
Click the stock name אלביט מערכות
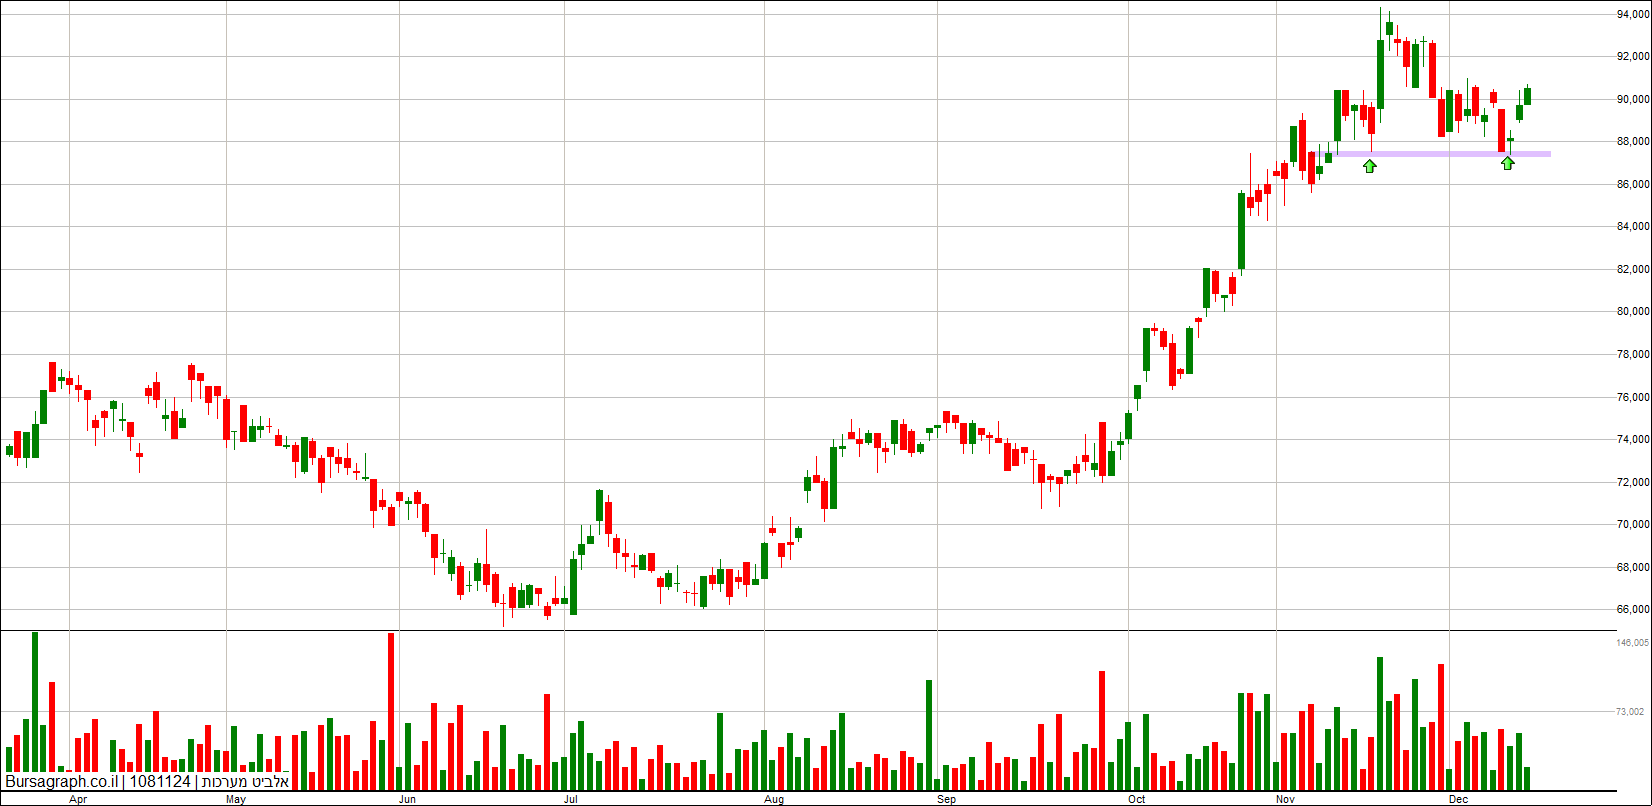tap(245, 782)
